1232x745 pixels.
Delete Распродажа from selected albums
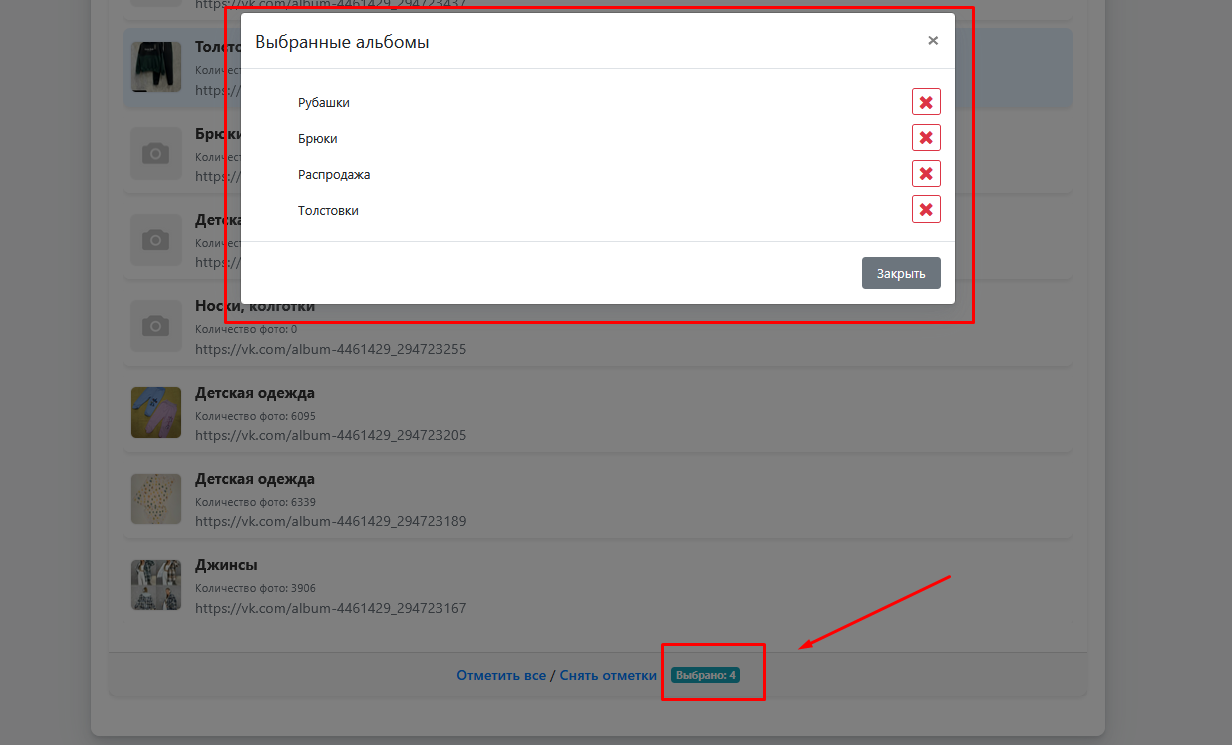[926, 174]
